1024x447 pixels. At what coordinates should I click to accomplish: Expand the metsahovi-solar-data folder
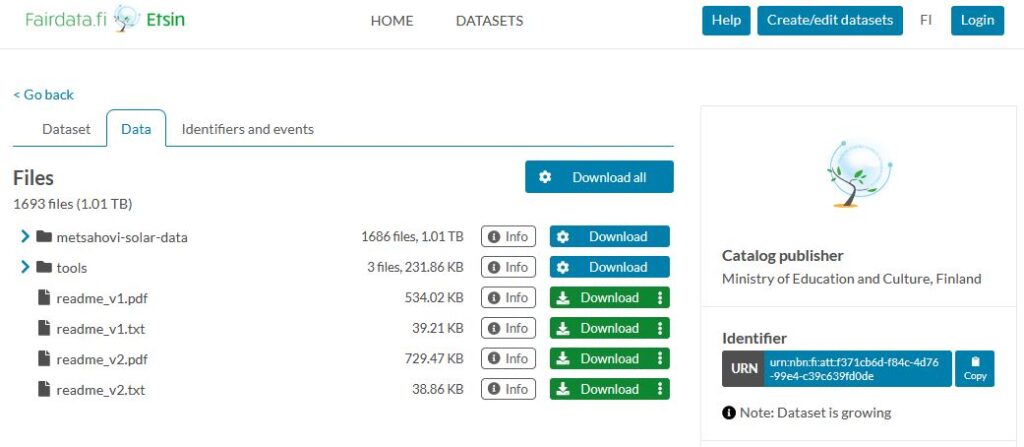point(25,237)
